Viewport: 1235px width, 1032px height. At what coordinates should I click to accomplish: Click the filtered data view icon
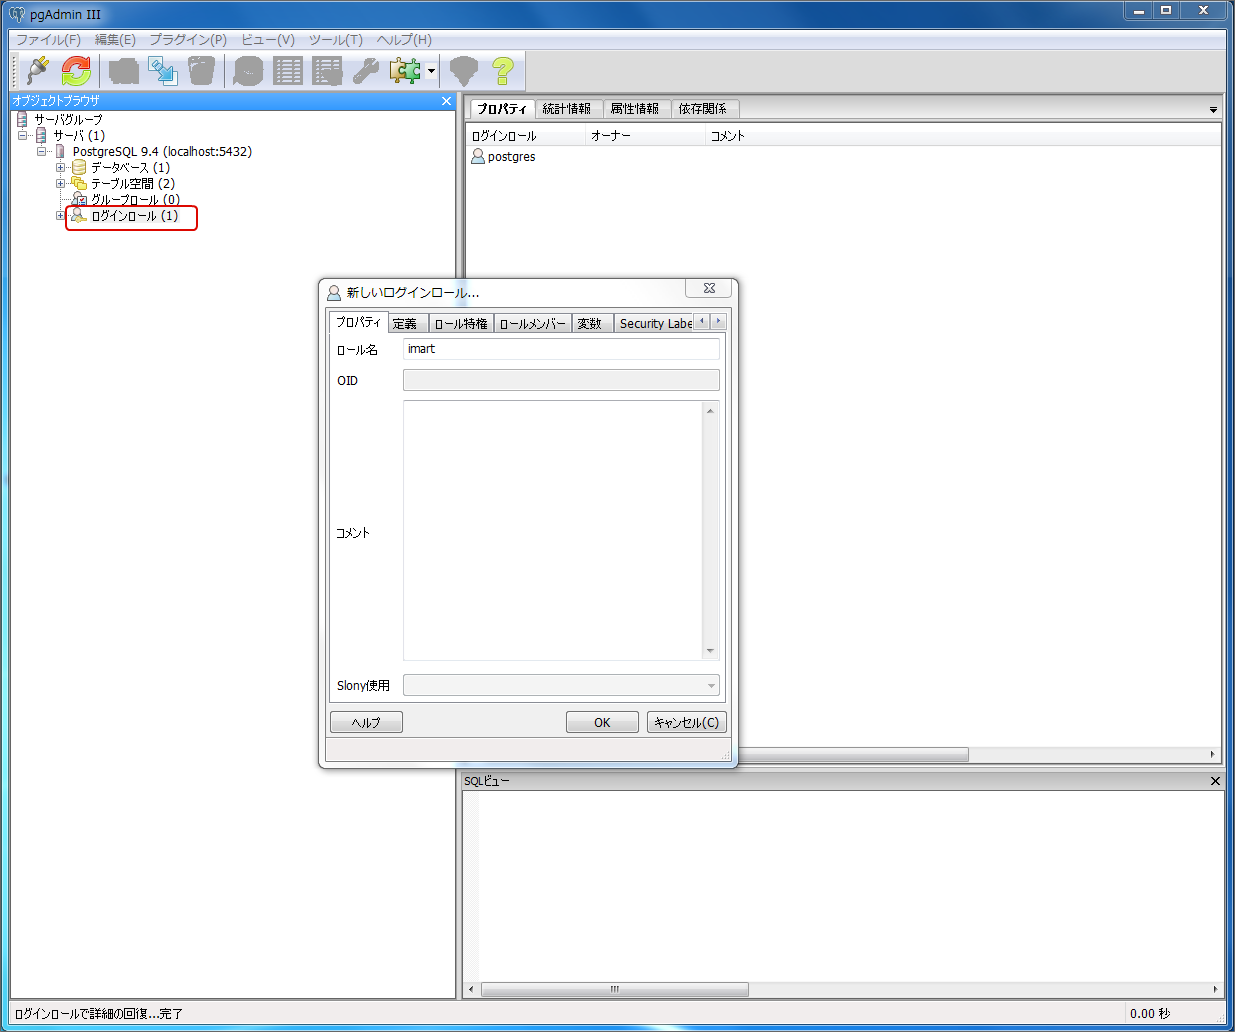coord(327,70)
